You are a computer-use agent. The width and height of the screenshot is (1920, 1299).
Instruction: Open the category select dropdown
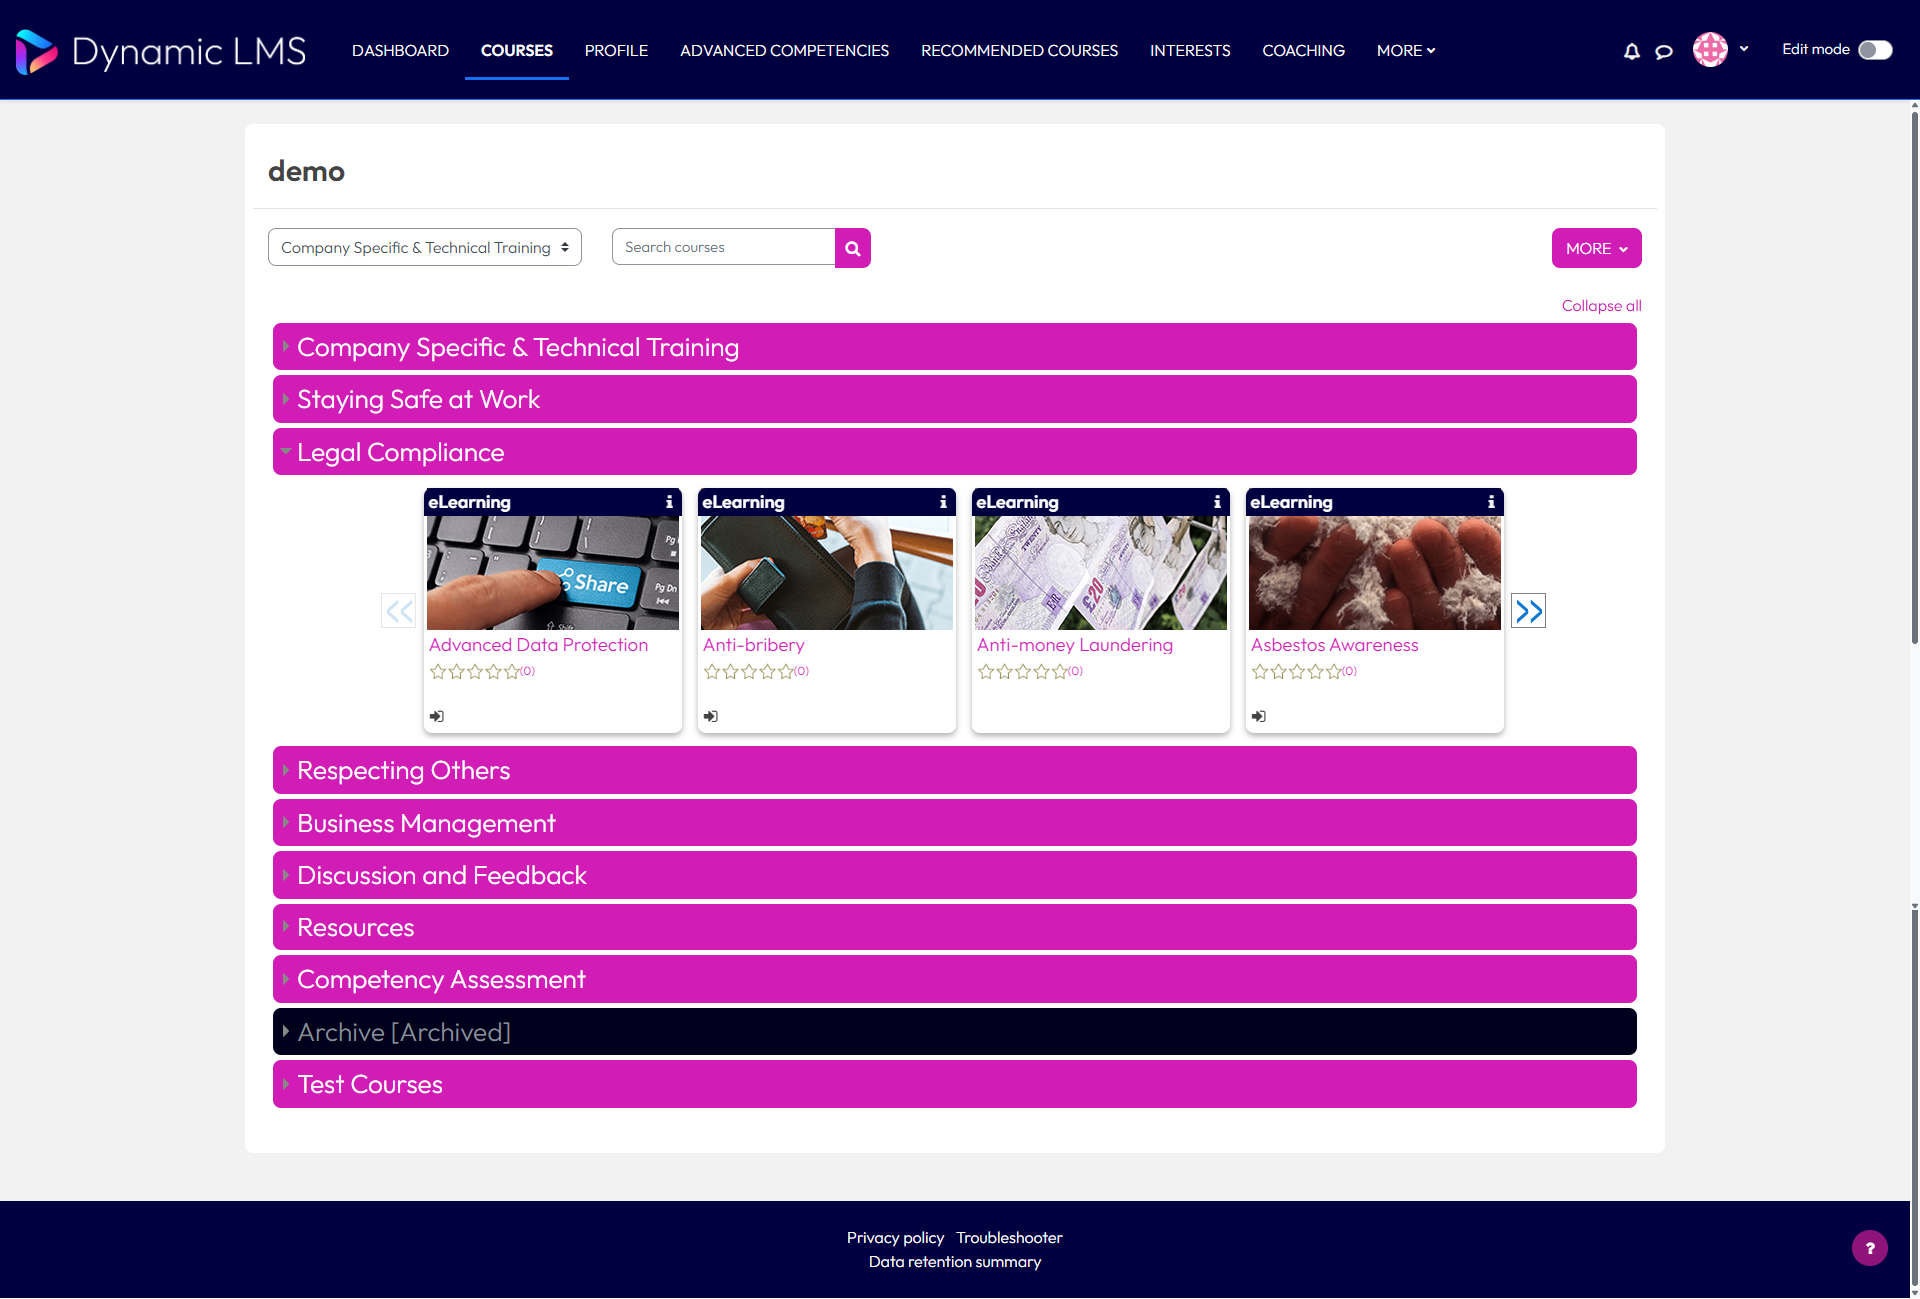pos(425,247)
